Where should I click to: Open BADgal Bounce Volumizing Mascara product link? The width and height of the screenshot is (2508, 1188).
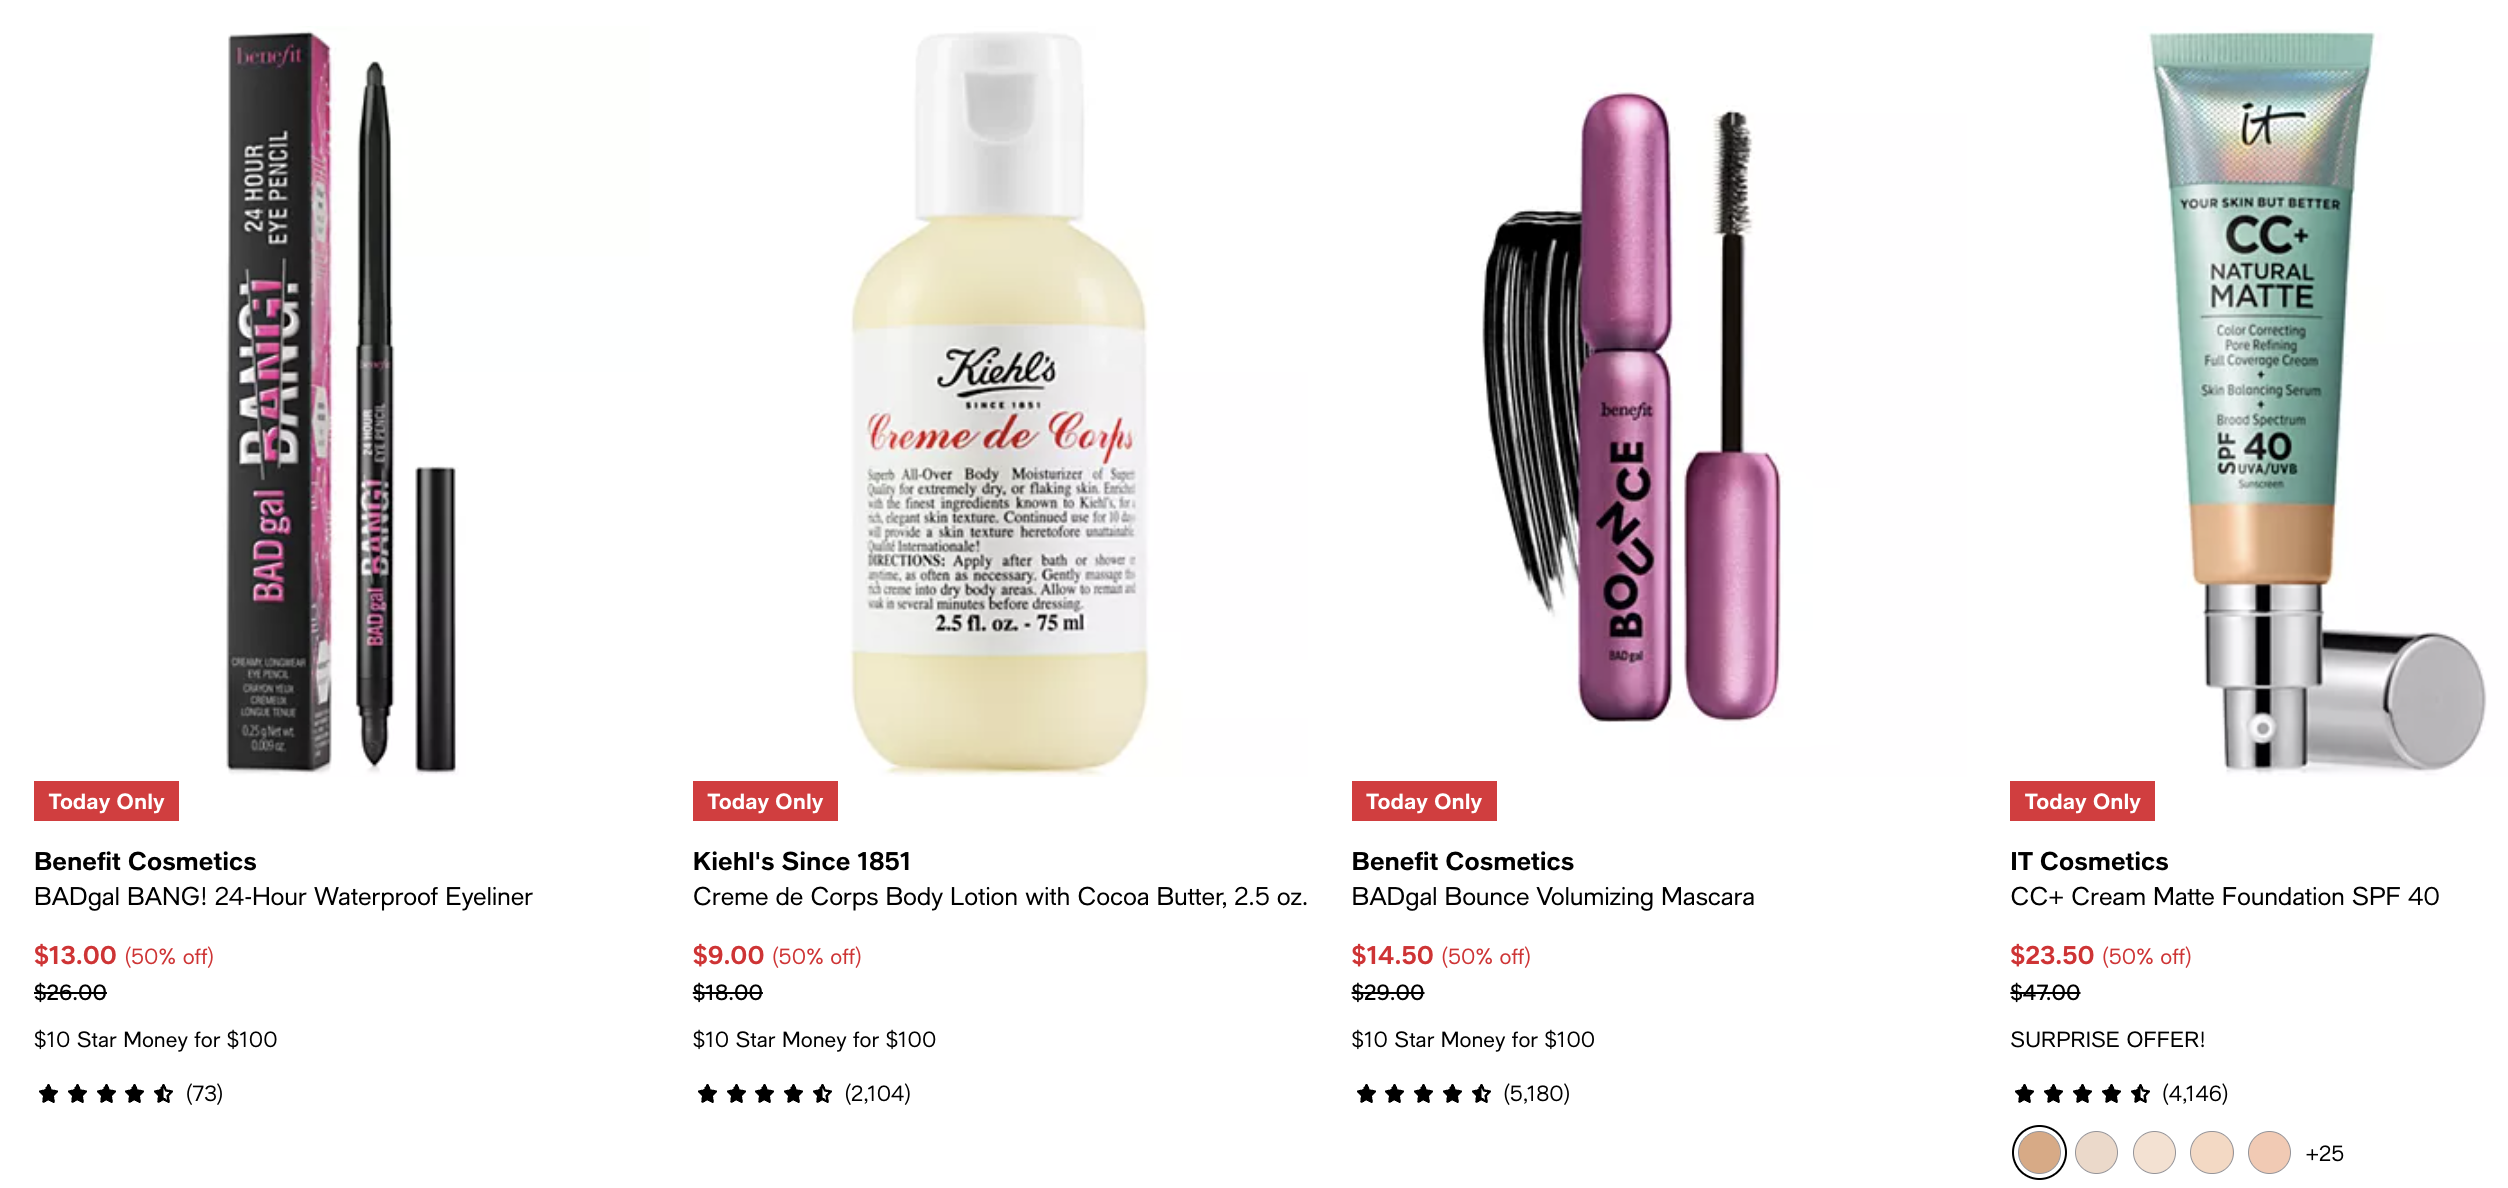[1553, 897]
